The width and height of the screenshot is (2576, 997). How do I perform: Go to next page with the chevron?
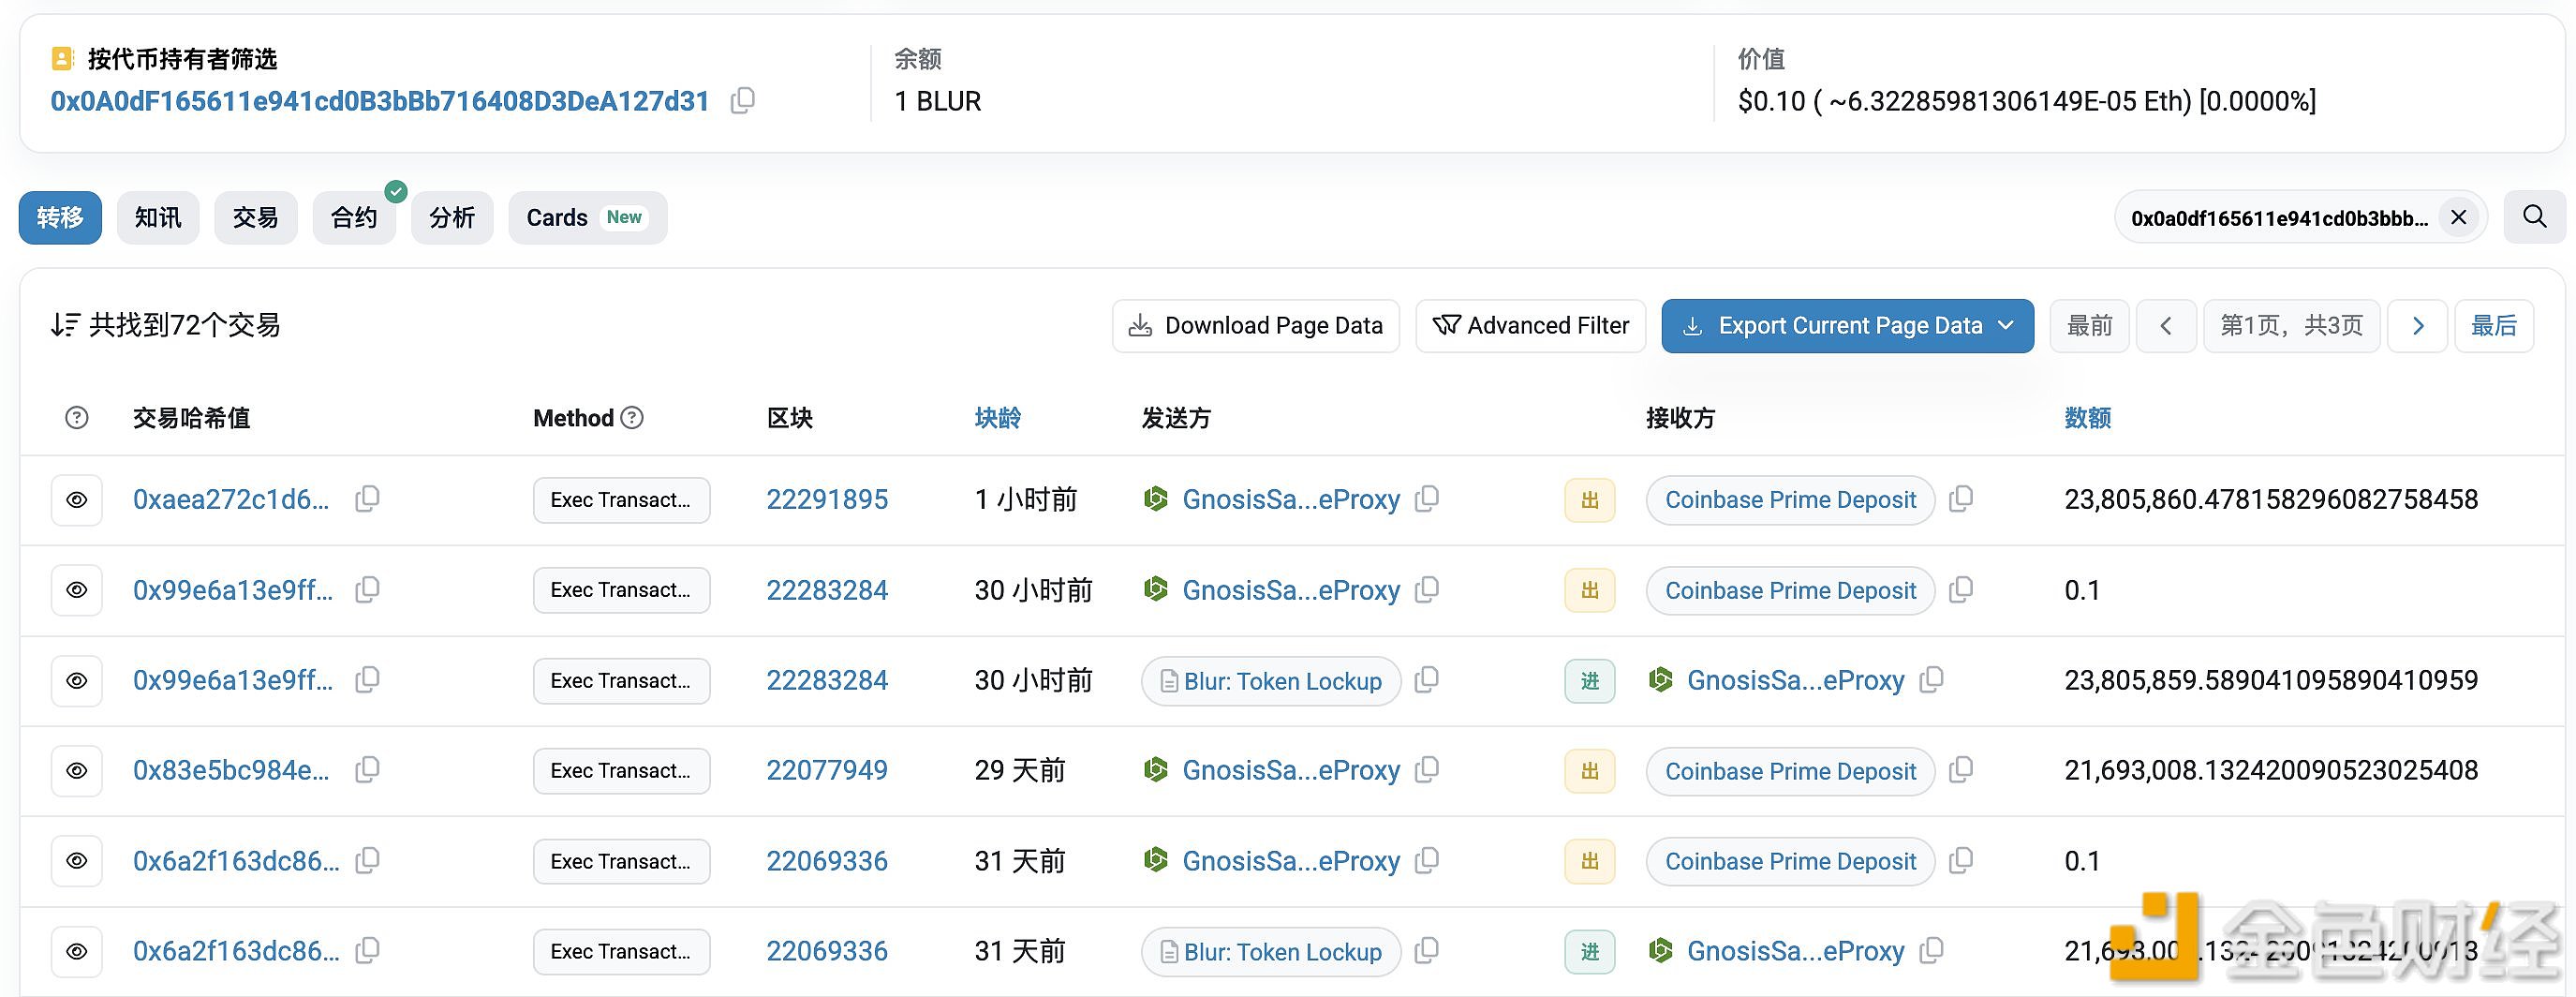coord(2418,325)
